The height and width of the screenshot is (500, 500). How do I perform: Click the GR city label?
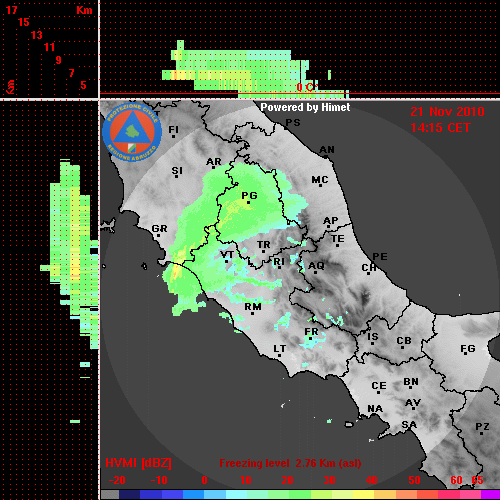click(159, 229)
